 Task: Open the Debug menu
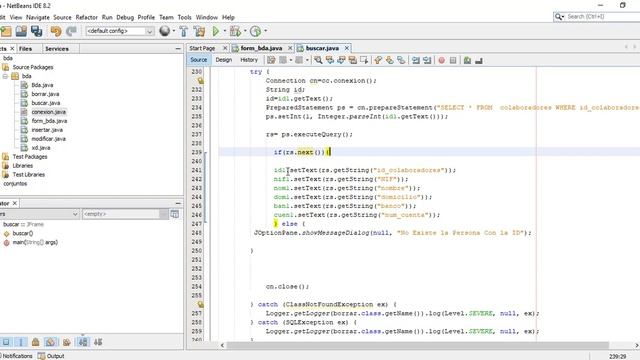coord(125,17)
